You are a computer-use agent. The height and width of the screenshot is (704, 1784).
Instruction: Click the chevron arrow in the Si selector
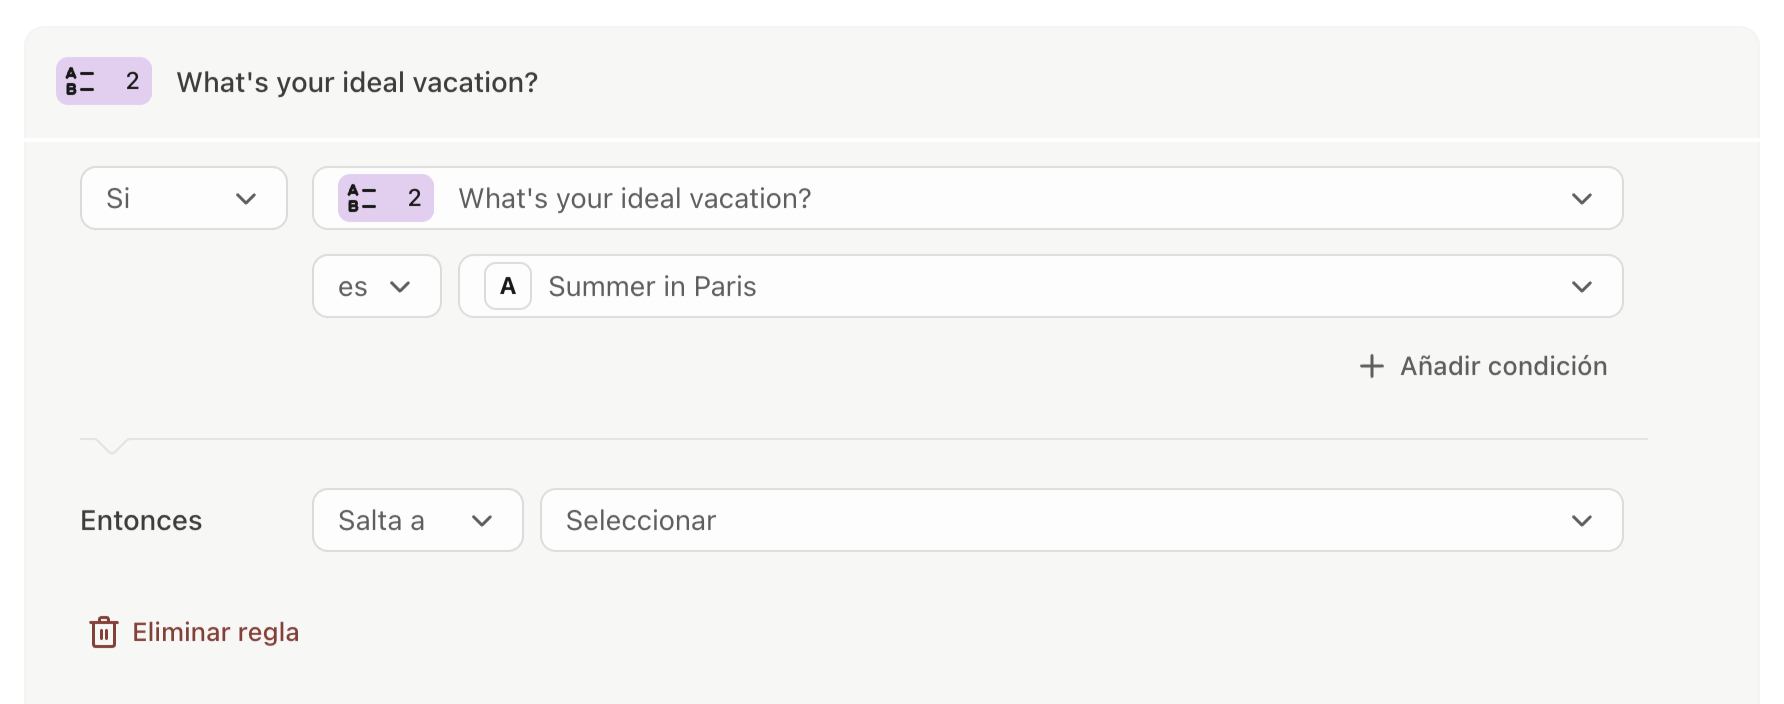coord(246,199)
